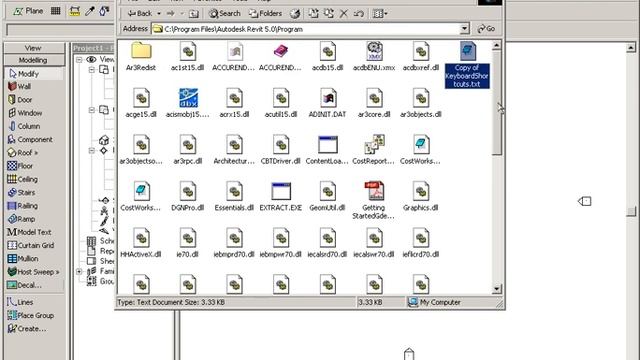This screenshot has width=640, height=360.
Task: Select the Wall tool
Action: click(19, 87)
